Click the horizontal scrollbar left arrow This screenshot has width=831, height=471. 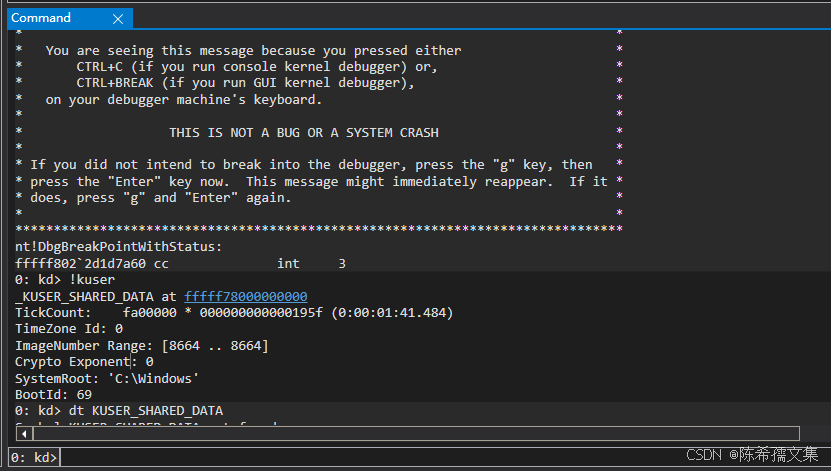point(24,433)
